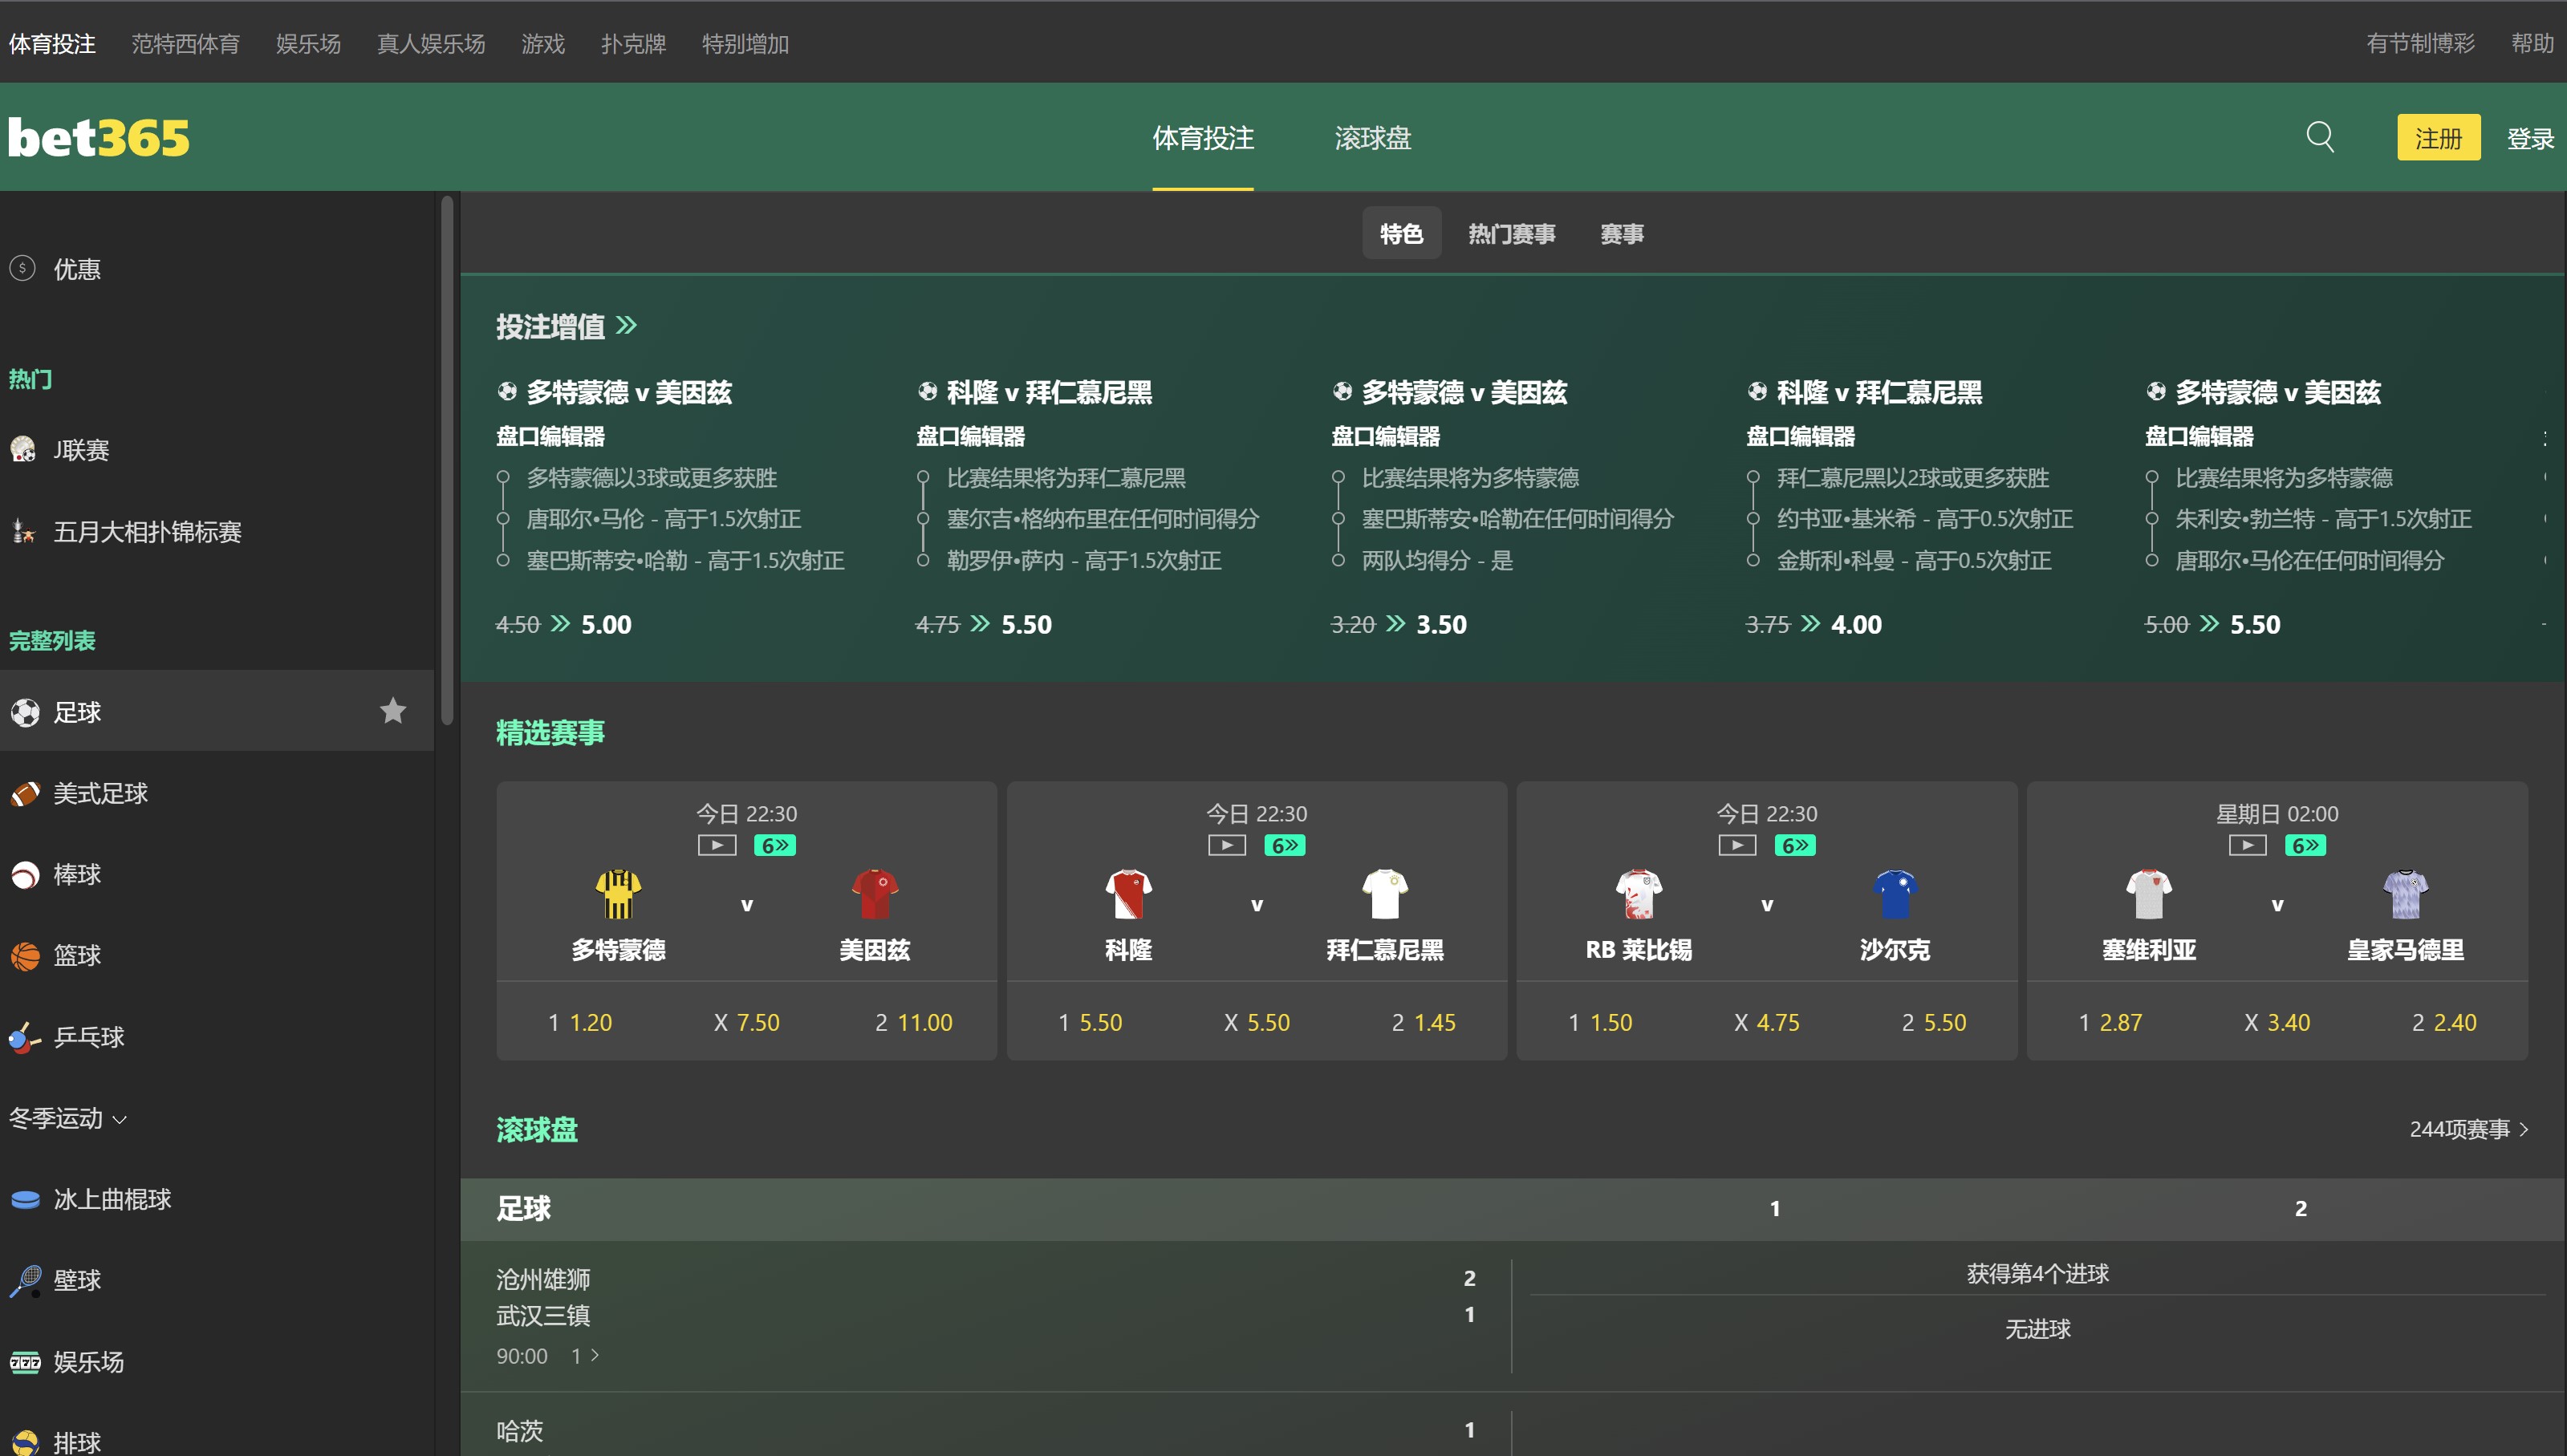Open 范特西体育 in the top menu

pos(186,43)
